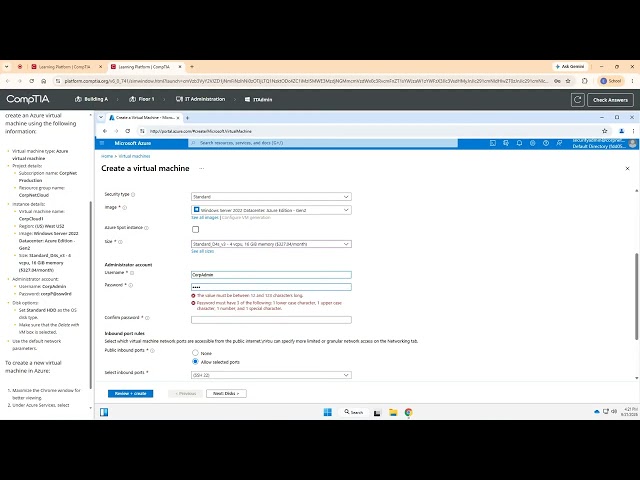The image size is (640, 480).
Task: Open the Select inbound ports dropdown
Action: coord(271,375)
